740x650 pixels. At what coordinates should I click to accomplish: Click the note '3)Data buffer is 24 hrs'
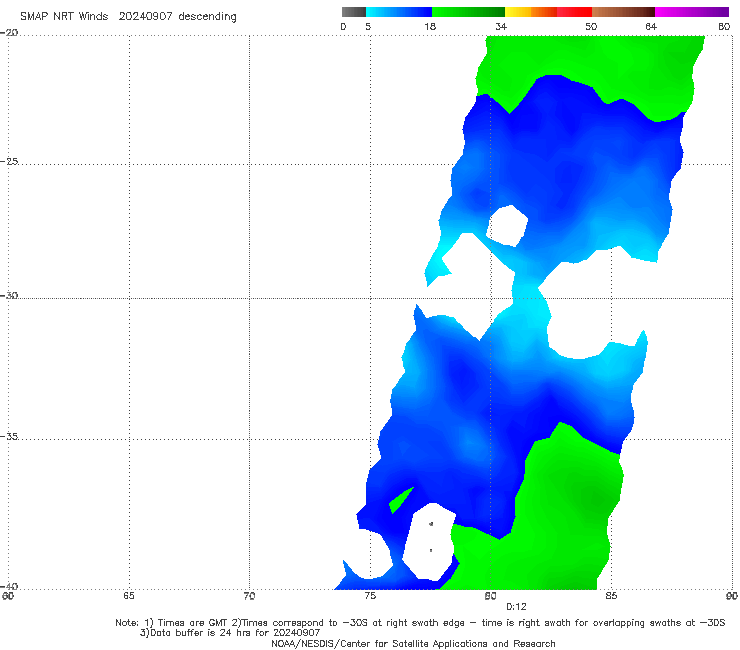click(x=230, y=633)
